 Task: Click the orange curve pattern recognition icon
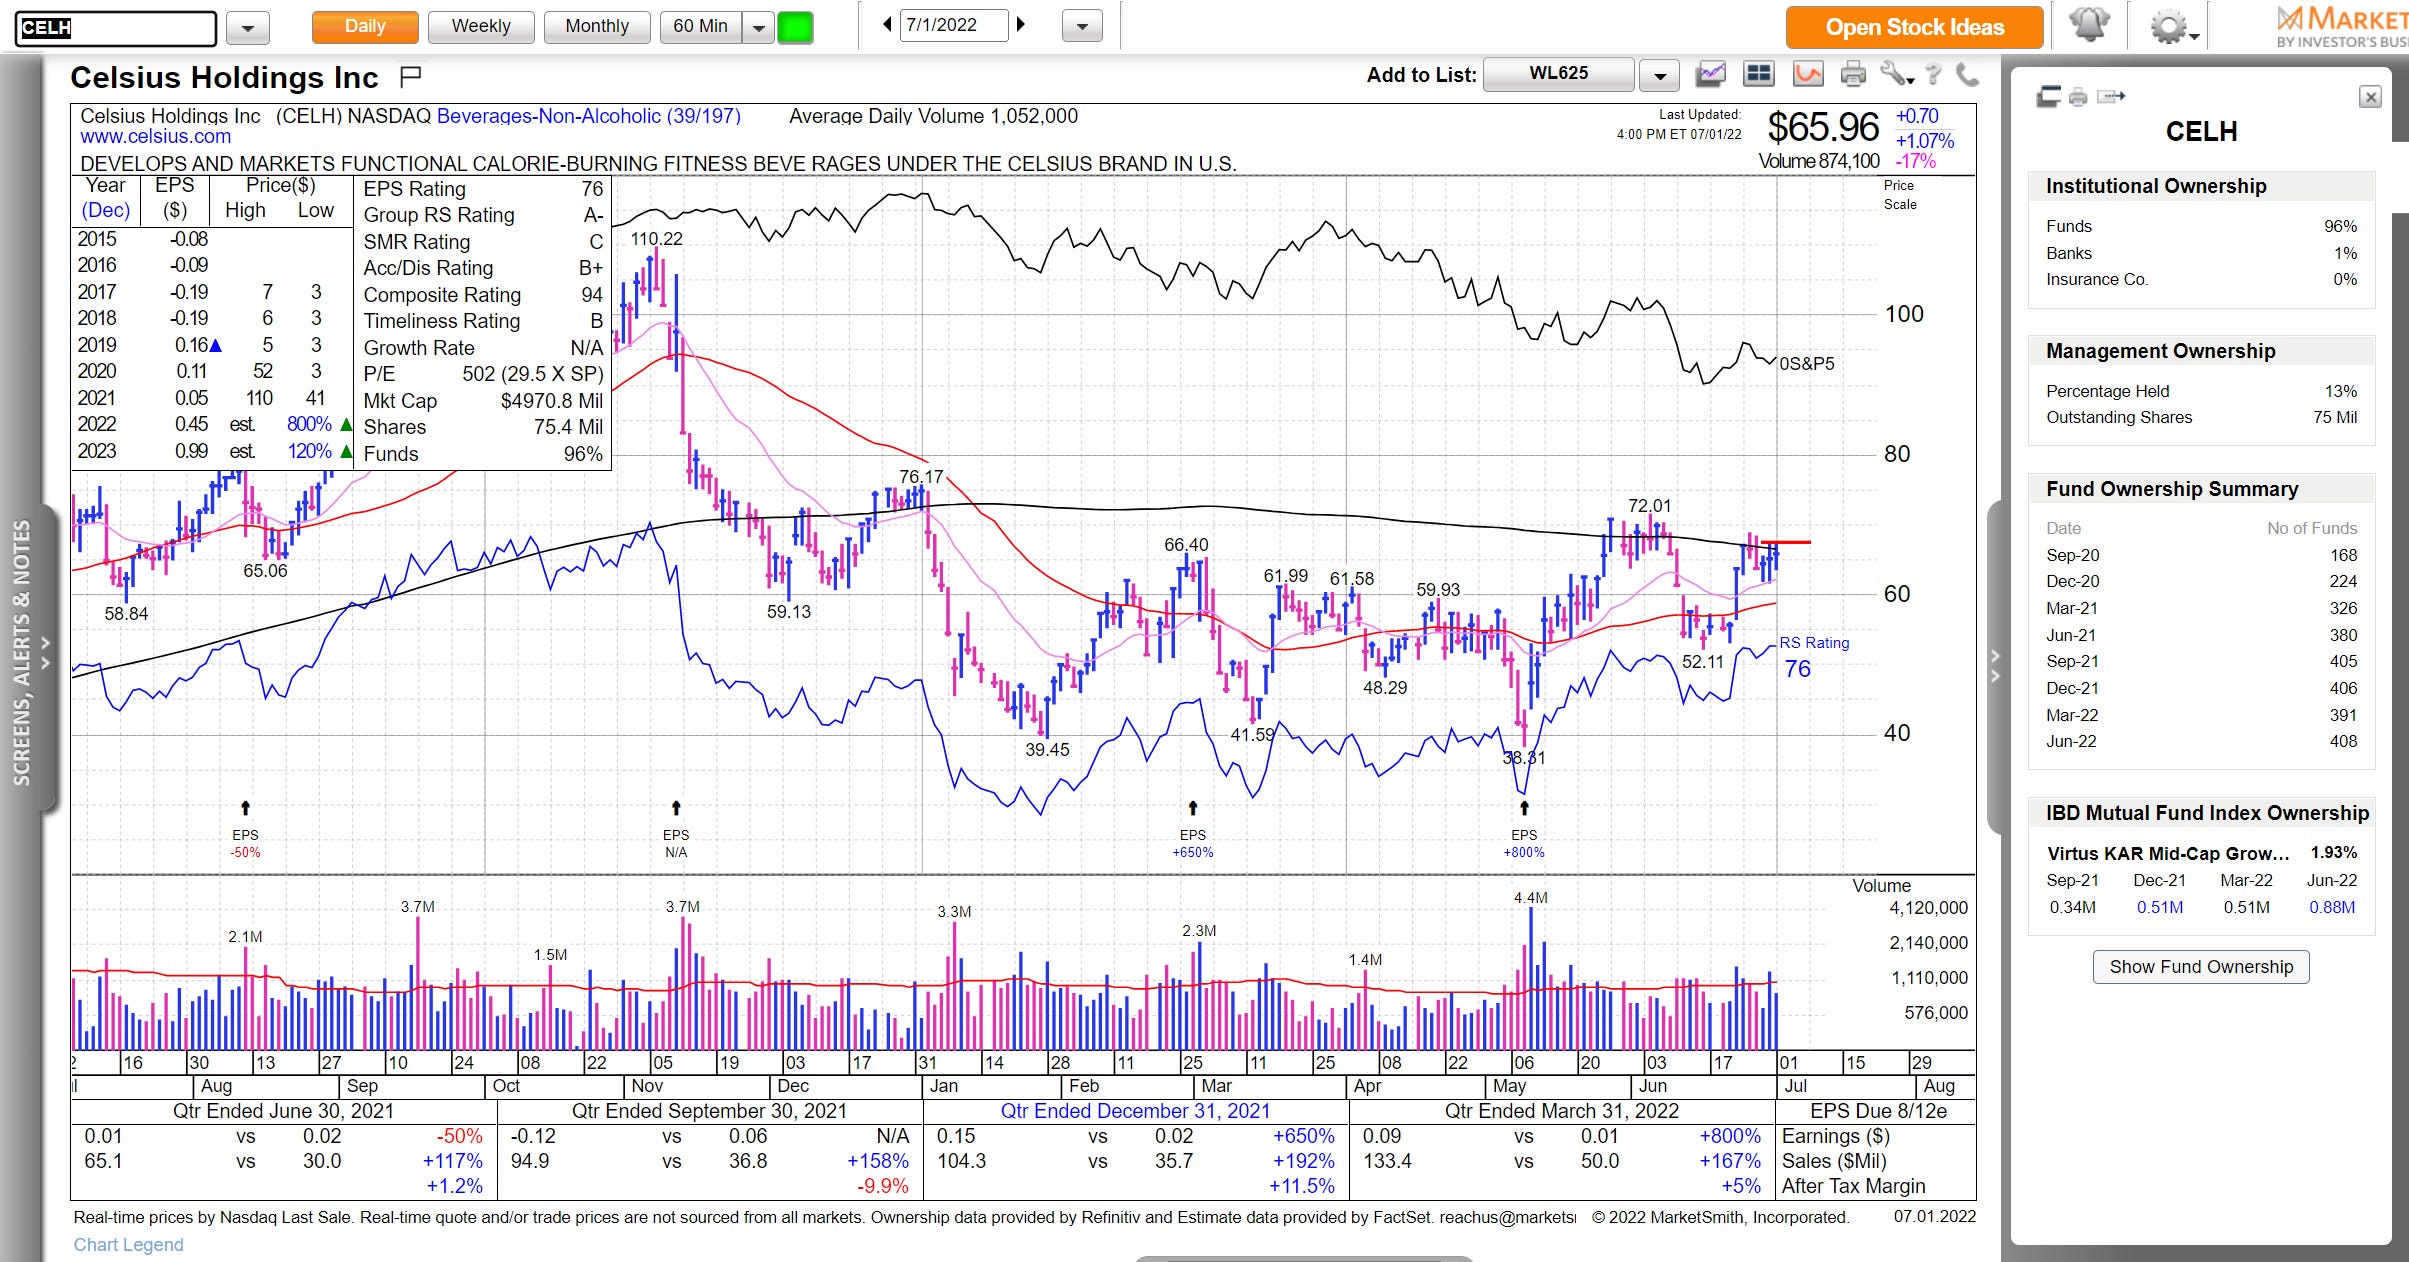point(1808,74)
